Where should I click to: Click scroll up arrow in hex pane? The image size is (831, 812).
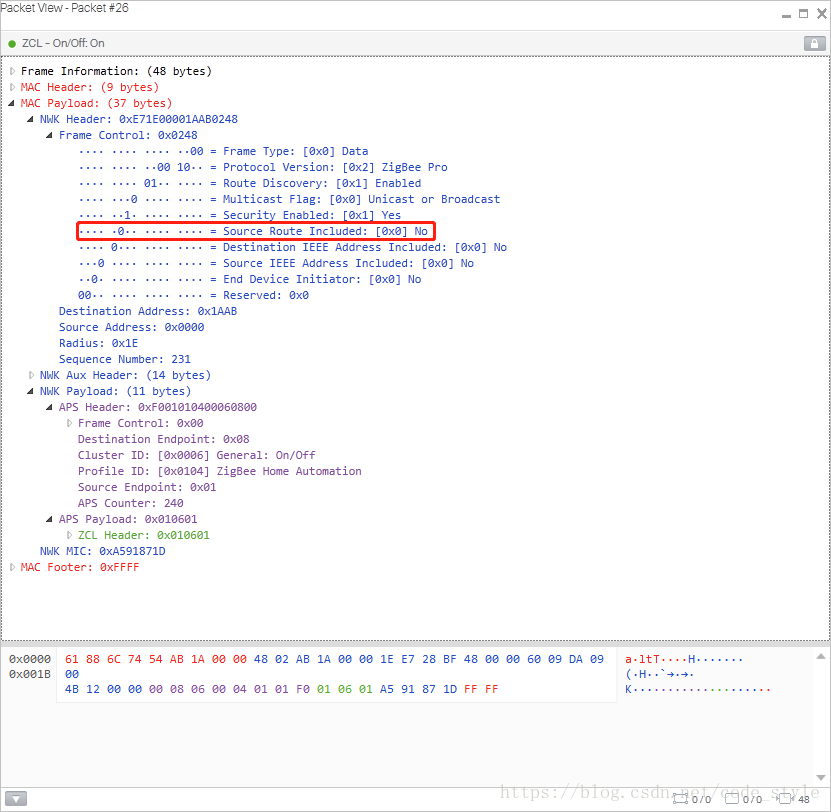tap(821, 656)
